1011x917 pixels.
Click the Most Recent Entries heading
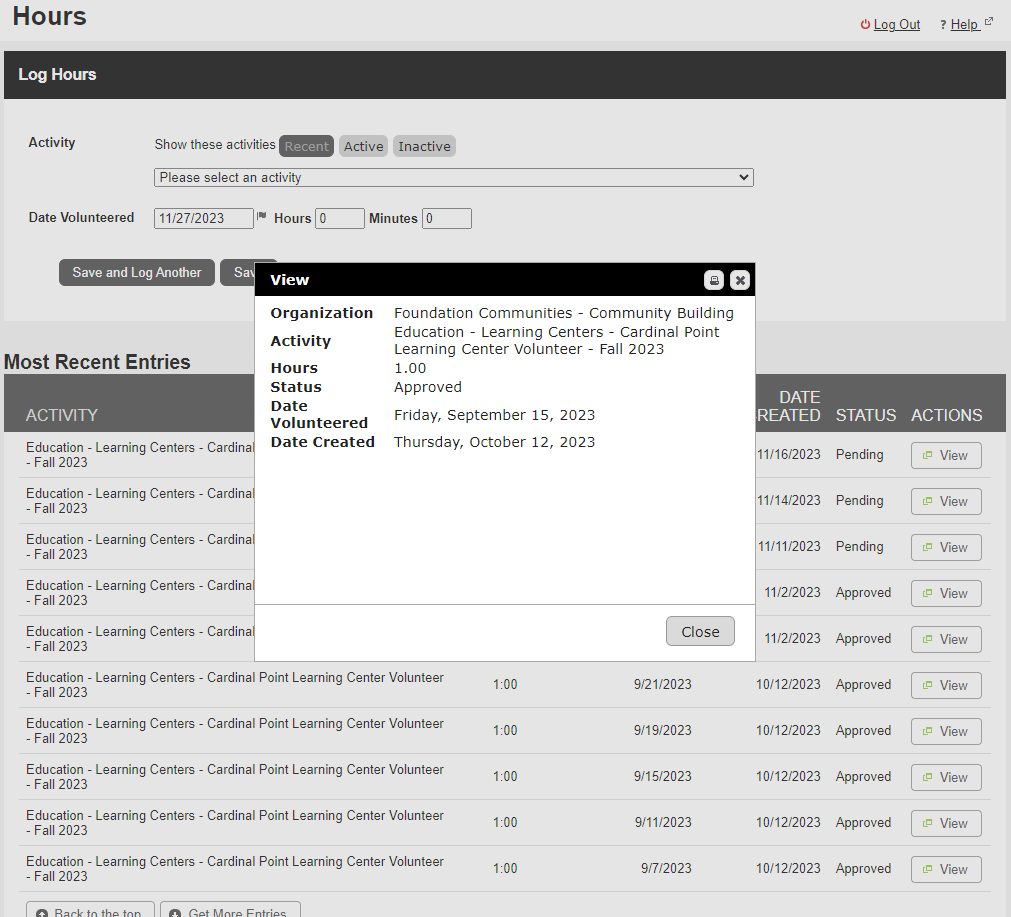pyautogui.click(x=97, y=362)
